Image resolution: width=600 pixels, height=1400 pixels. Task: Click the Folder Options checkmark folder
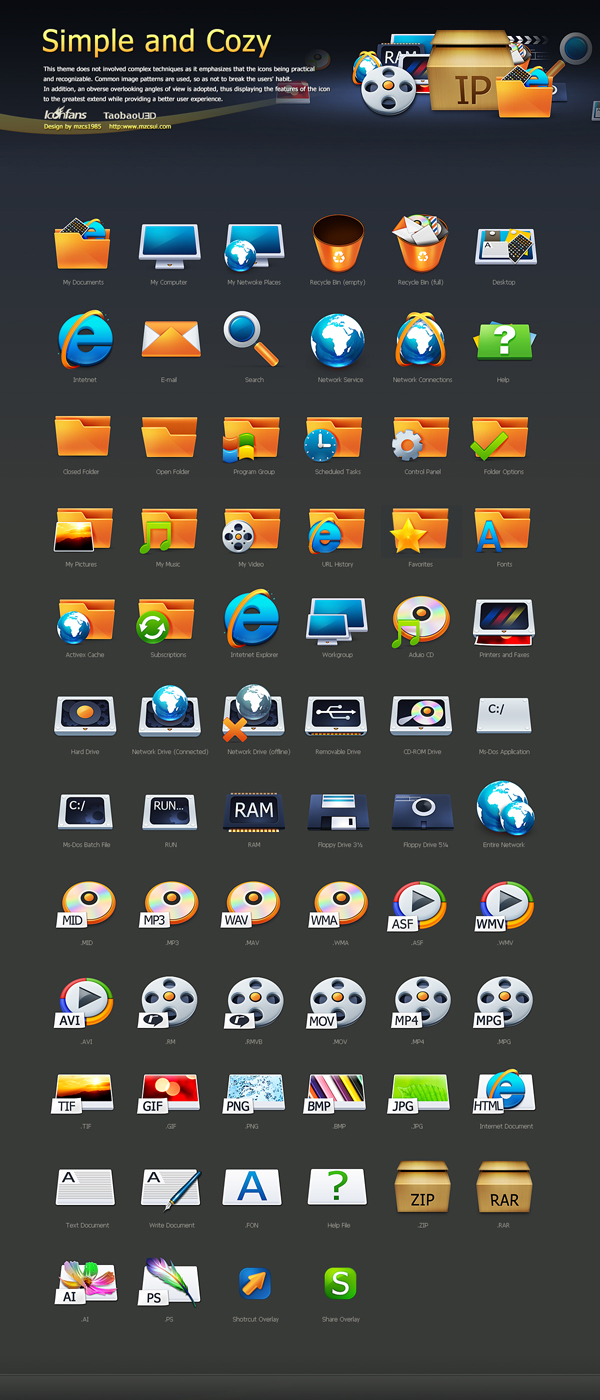pos(500,438)
